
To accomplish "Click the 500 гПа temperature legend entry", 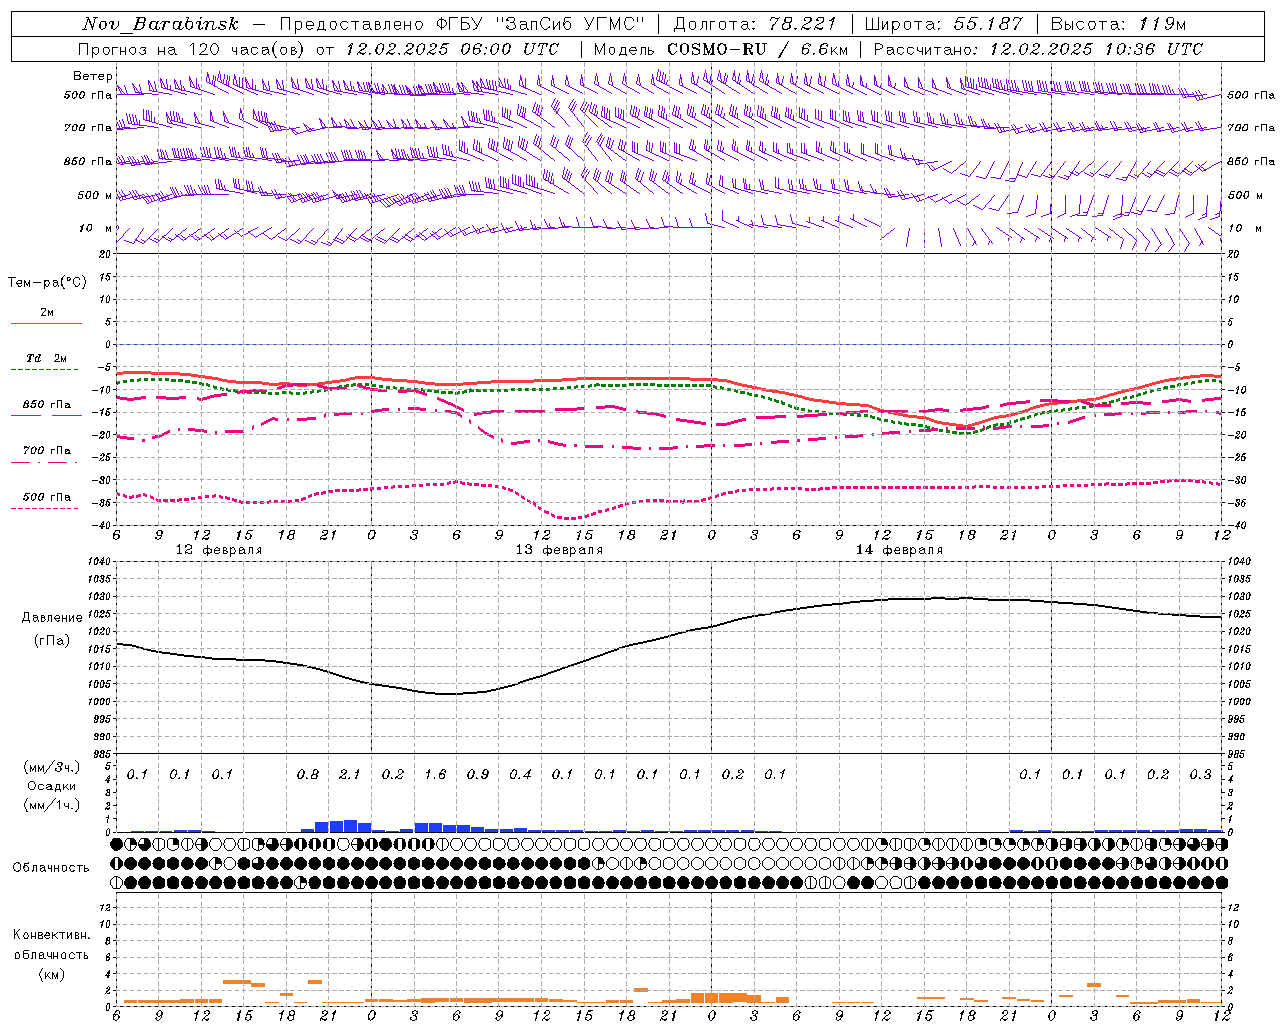I will [x=47, y=497].
